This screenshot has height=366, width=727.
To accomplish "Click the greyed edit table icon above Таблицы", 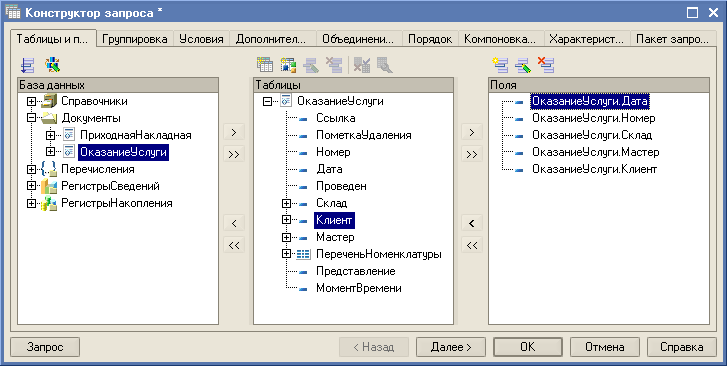I will tap(311, 65).
